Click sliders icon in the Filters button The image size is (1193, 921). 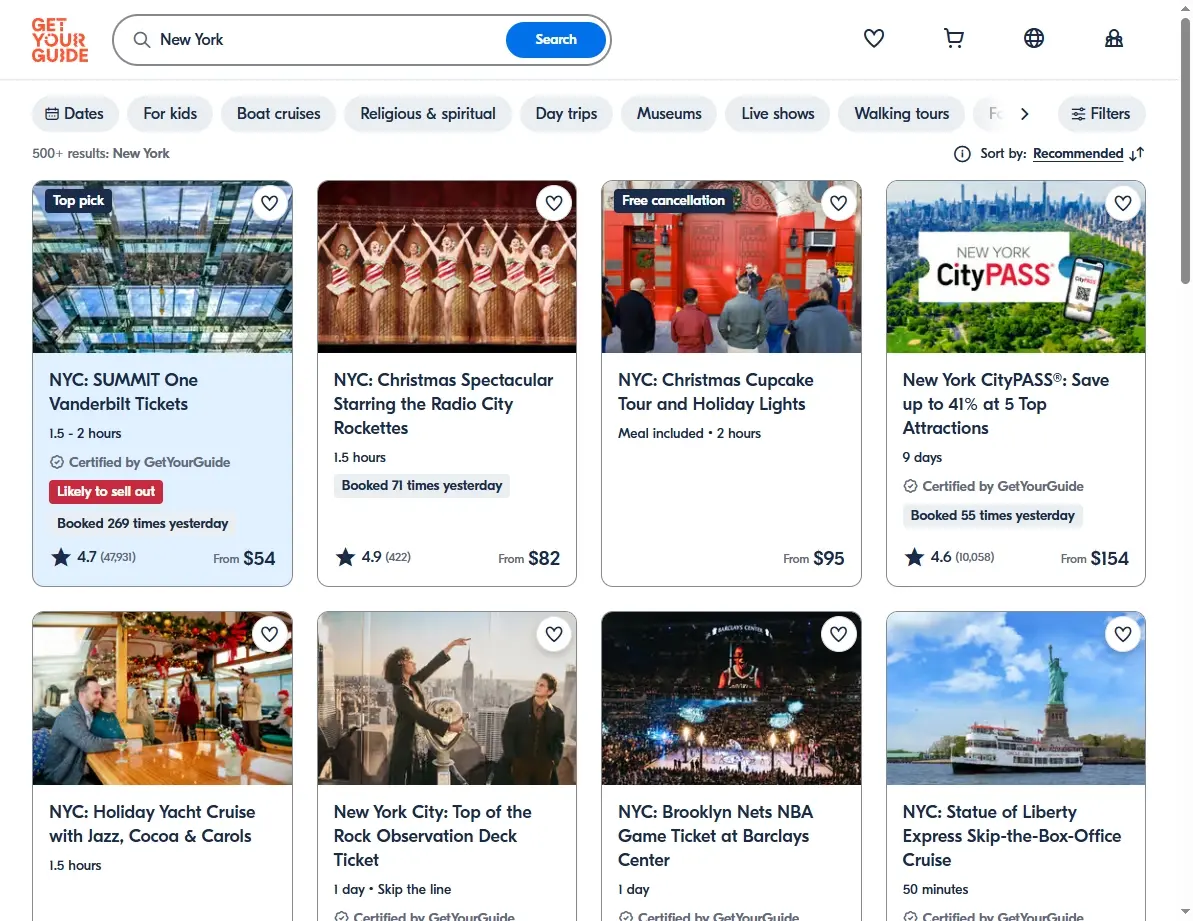[1078, 114]
